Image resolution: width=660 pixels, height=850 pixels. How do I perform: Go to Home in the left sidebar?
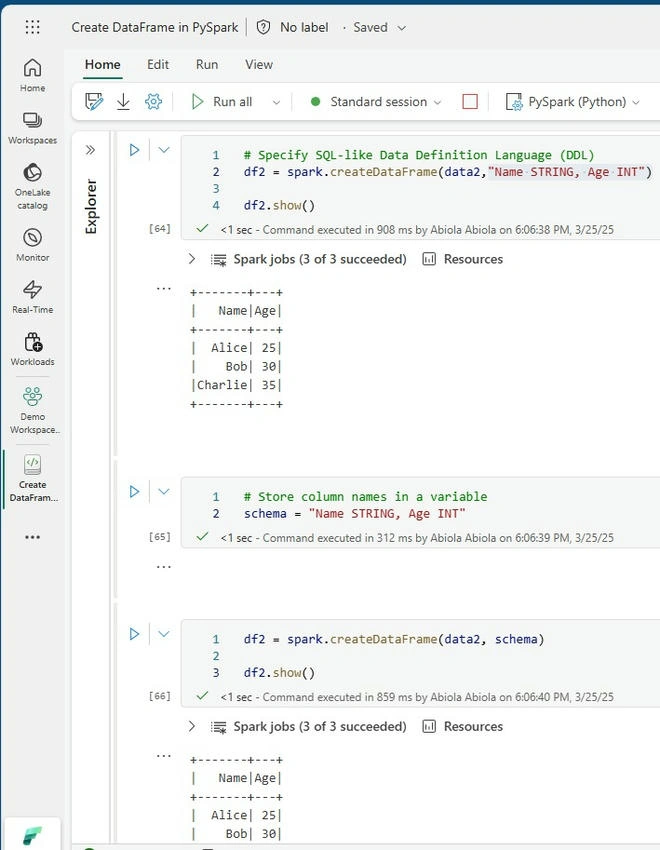pyautogui.click(x=33, y=75)
